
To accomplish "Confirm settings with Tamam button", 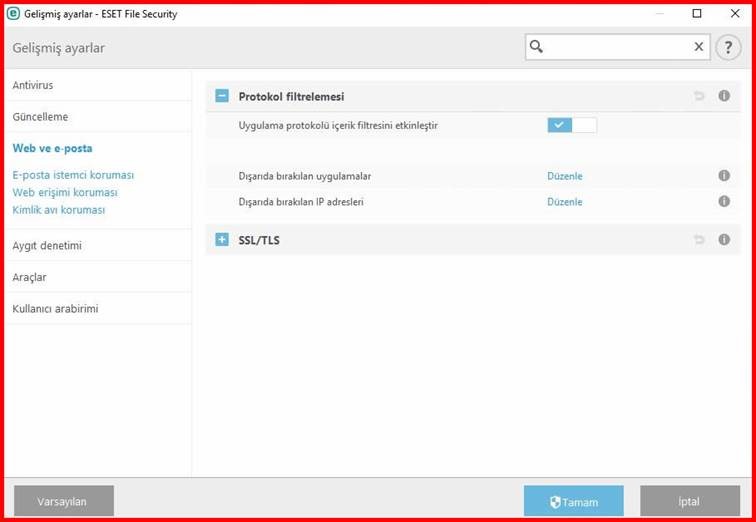I will (x=574, y=501).
